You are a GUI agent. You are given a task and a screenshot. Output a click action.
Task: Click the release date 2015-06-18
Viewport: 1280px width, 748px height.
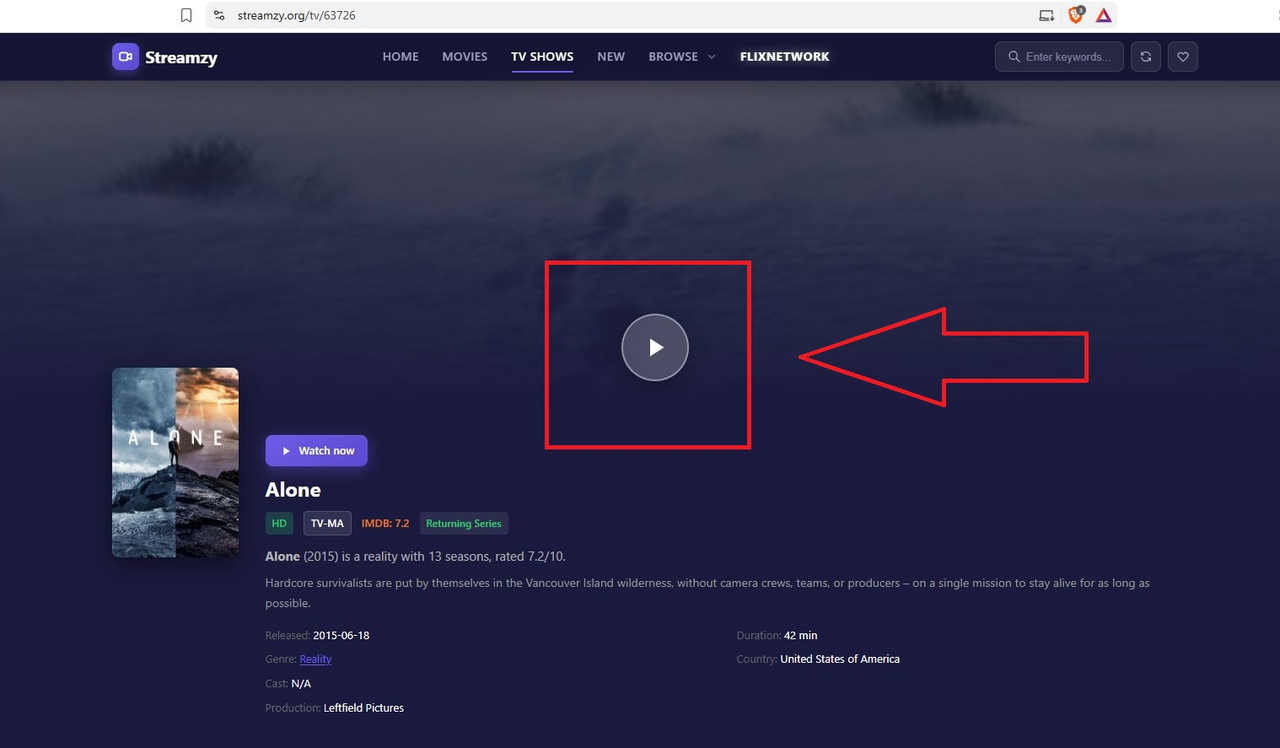pos(341,635)
